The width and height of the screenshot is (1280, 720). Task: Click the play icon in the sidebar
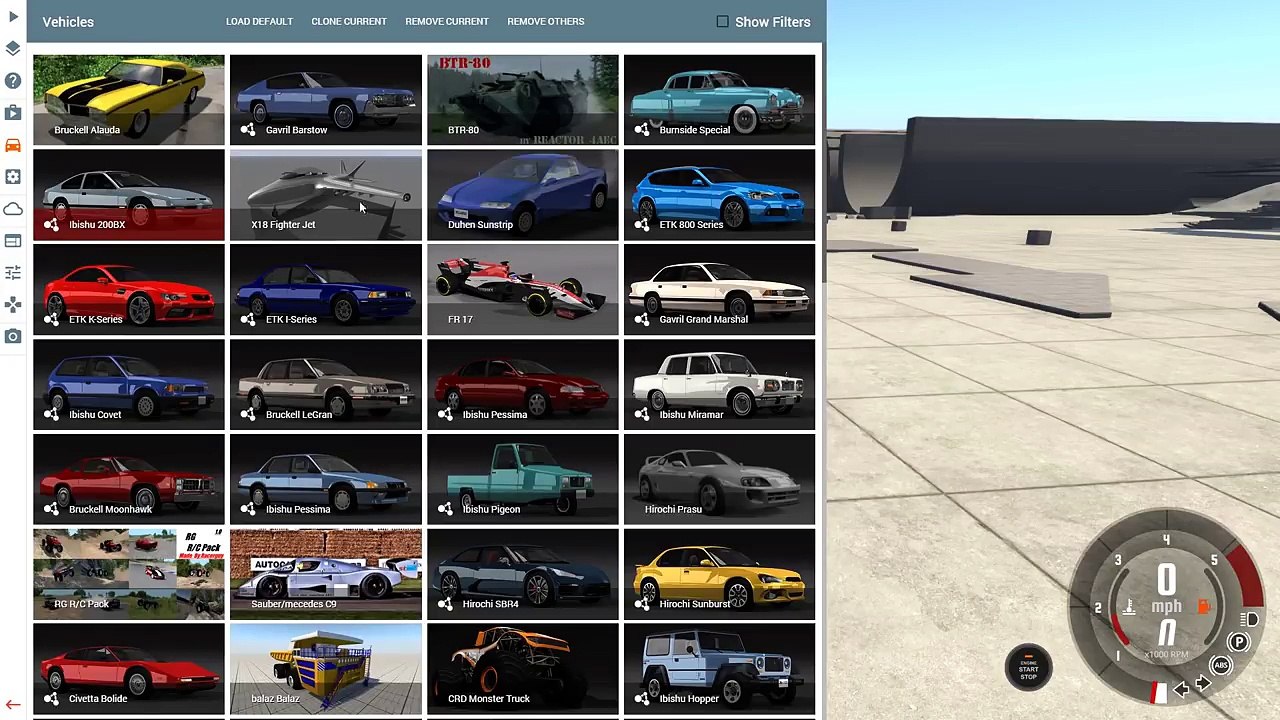13,16
